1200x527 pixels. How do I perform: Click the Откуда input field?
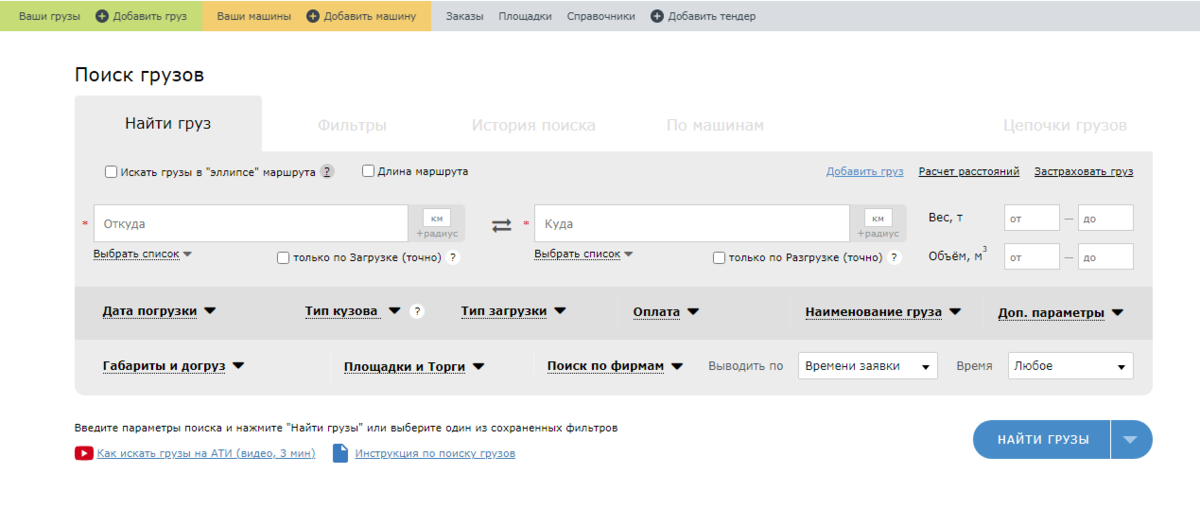coord(251,224)
